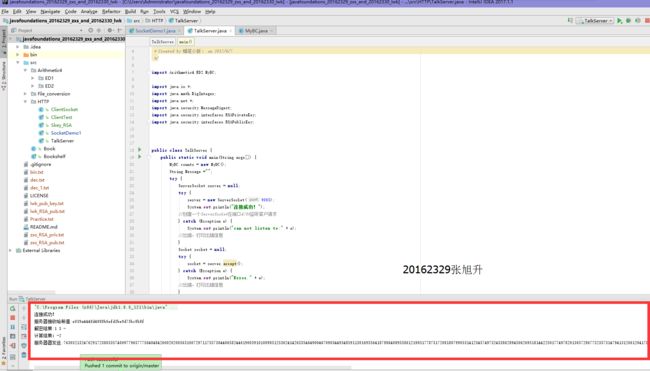The image size is (650, 371).
Task: Select ClientTest class in the project tree
Action: click(x=61, y=117)
